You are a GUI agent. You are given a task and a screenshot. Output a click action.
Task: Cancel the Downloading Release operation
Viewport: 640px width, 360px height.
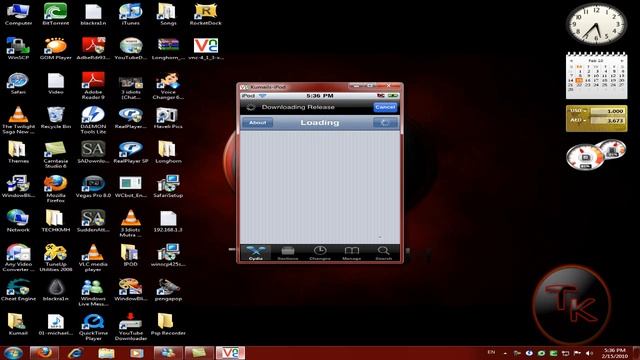(x=385, y=107)
